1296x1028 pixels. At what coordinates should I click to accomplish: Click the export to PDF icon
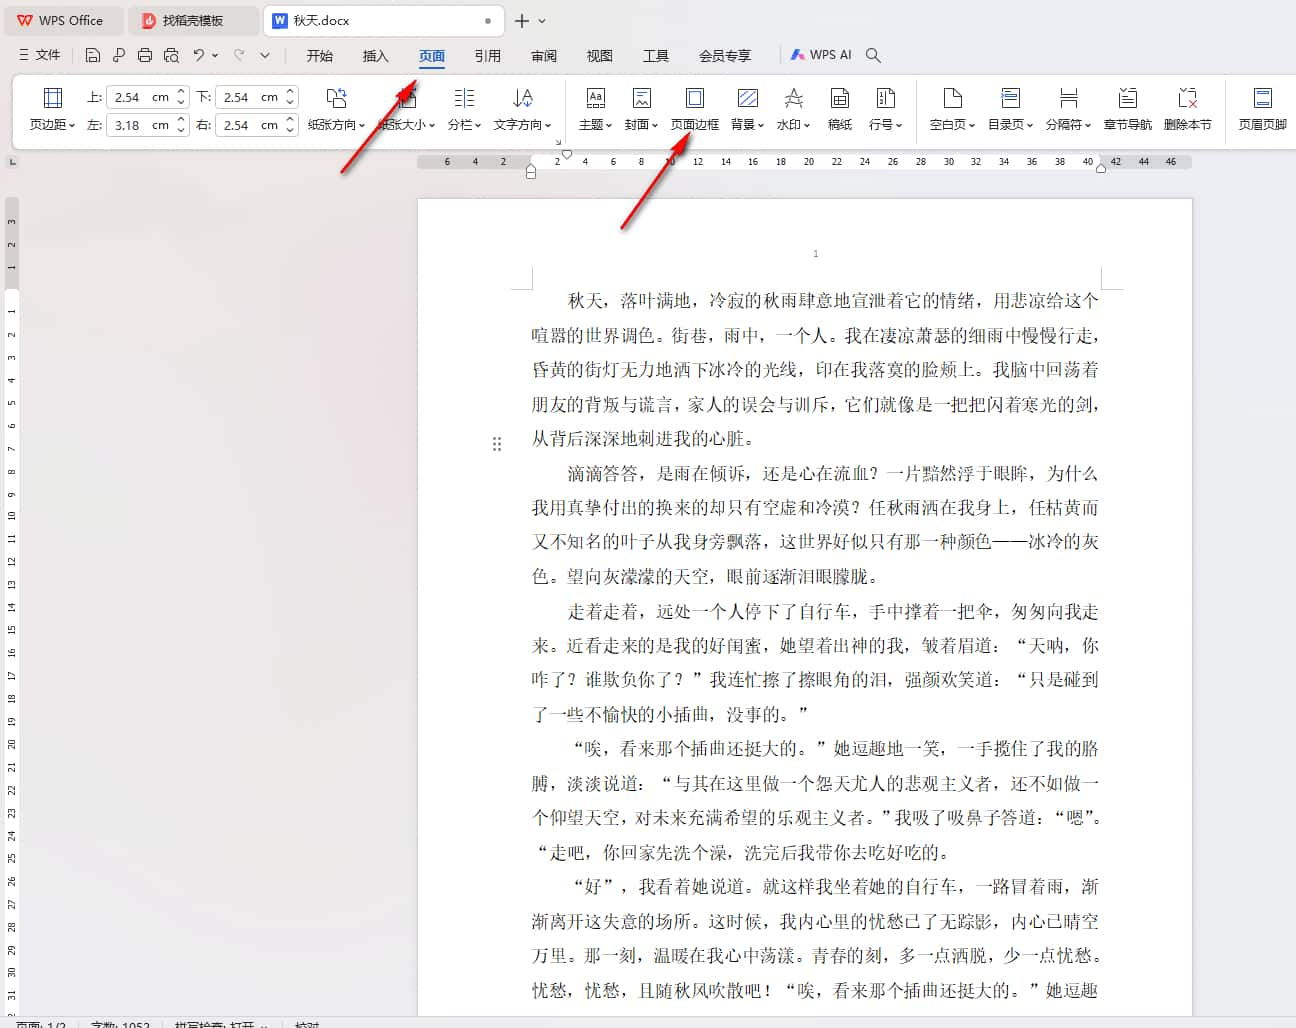pyautogui.click(x=119, y=55)
